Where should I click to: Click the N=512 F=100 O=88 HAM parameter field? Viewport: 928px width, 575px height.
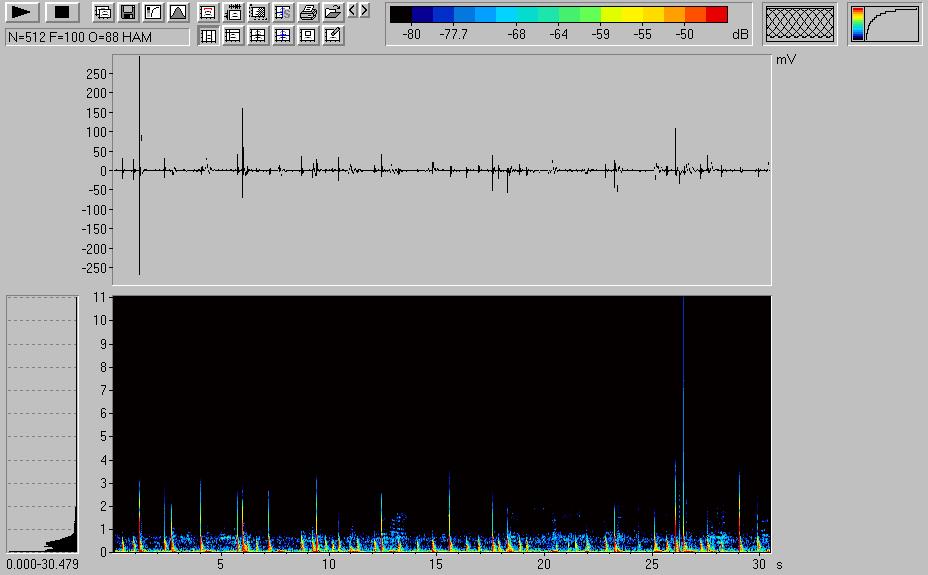97,37
